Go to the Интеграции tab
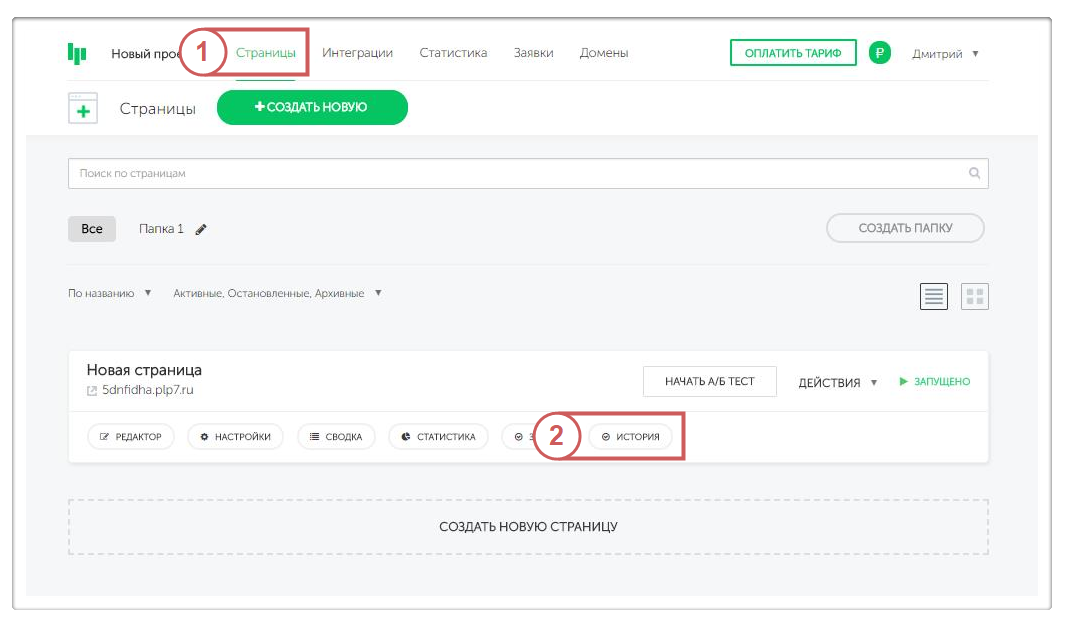This screenshot has width=1067, height=622. point(357,53)
